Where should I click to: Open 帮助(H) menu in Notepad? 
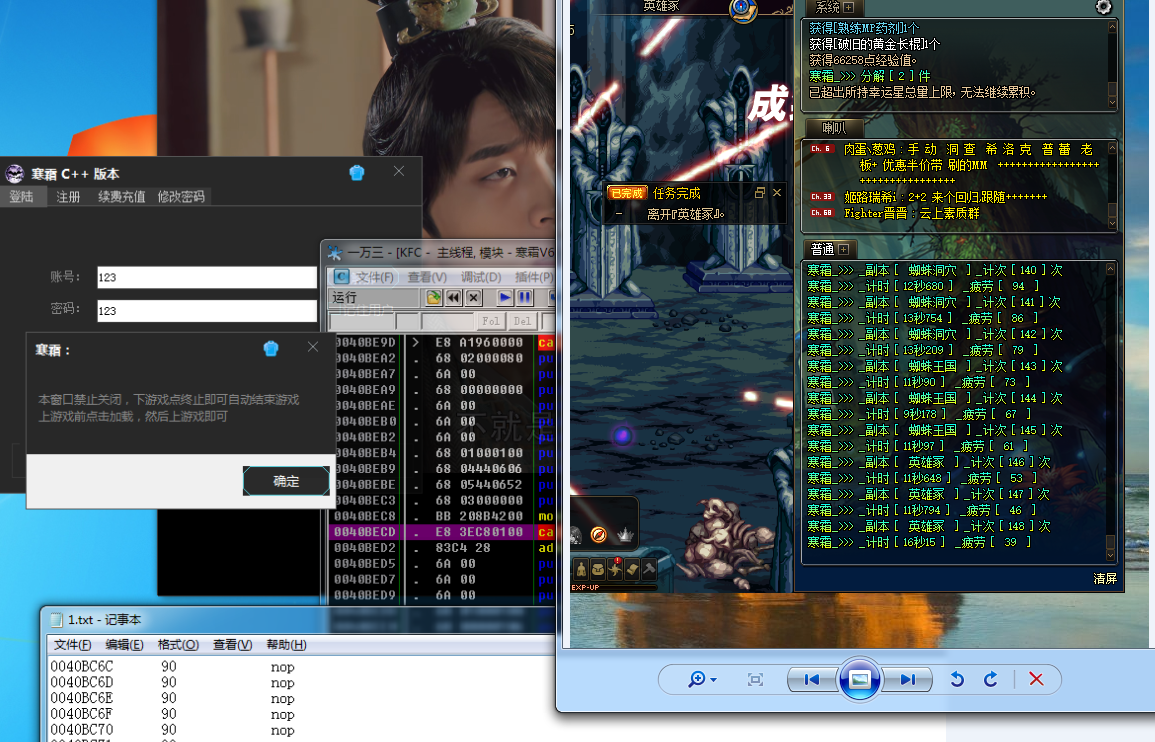click(287, 645)
